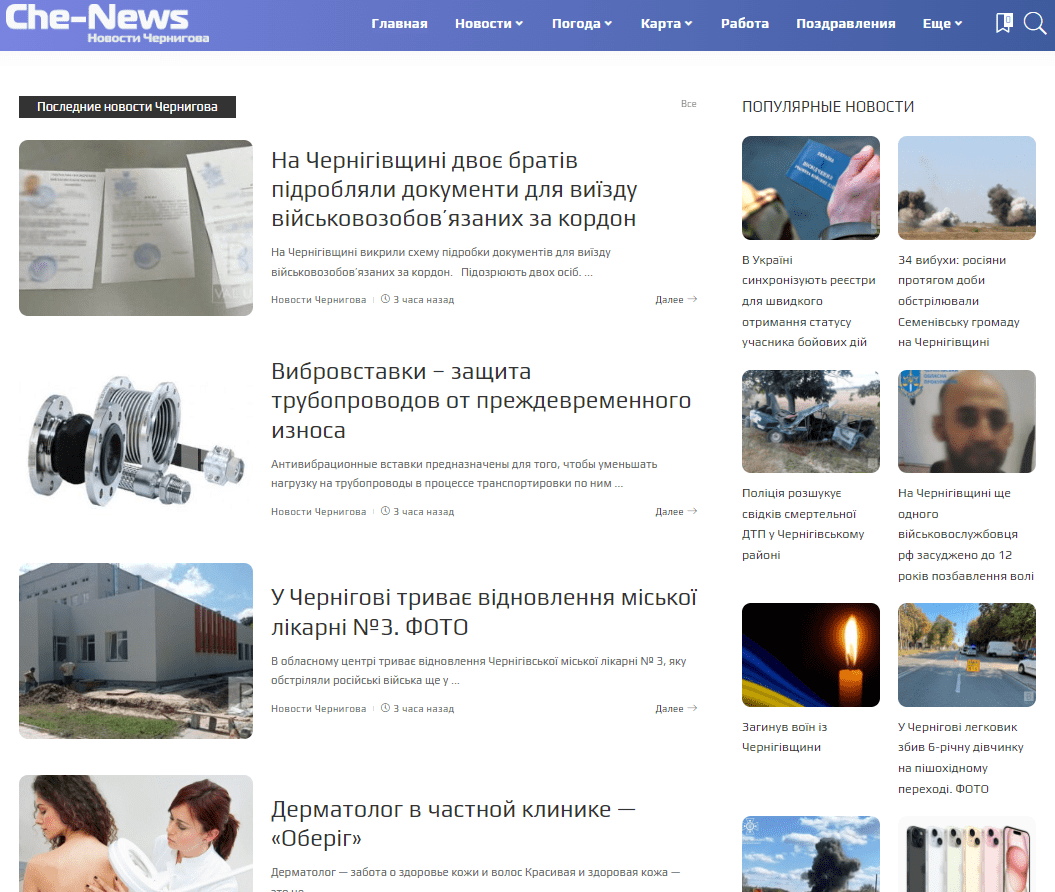Open popular news about синхронізують реєстри
The height and width of the screenshot is (892, 1055).
pos(809,301)
